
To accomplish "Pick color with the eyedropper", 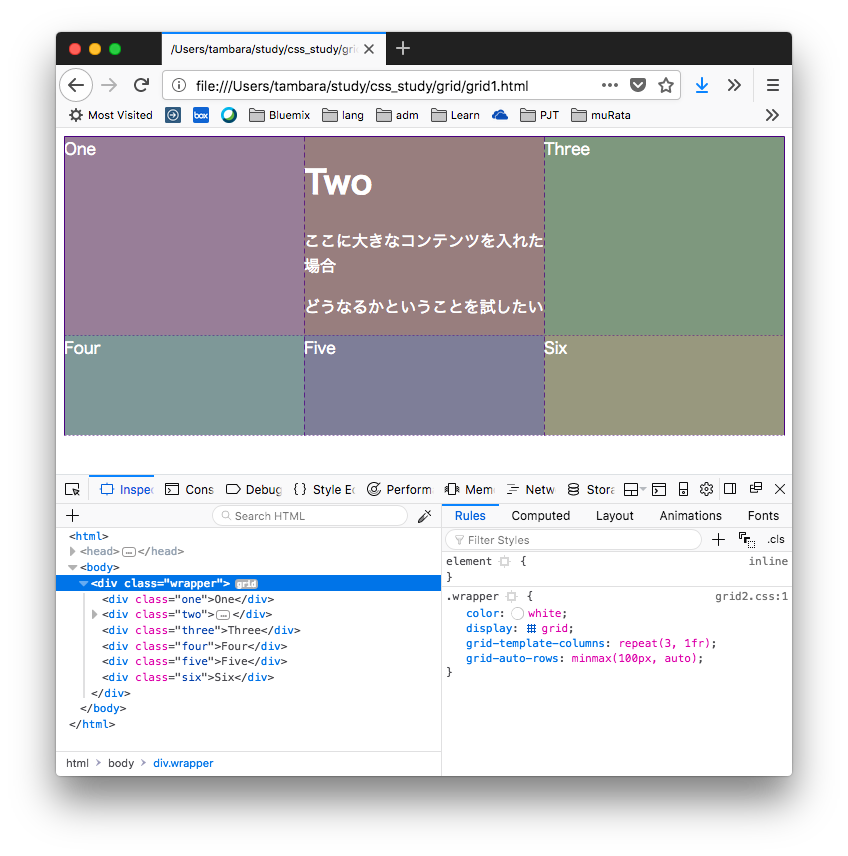I will 424,516.
